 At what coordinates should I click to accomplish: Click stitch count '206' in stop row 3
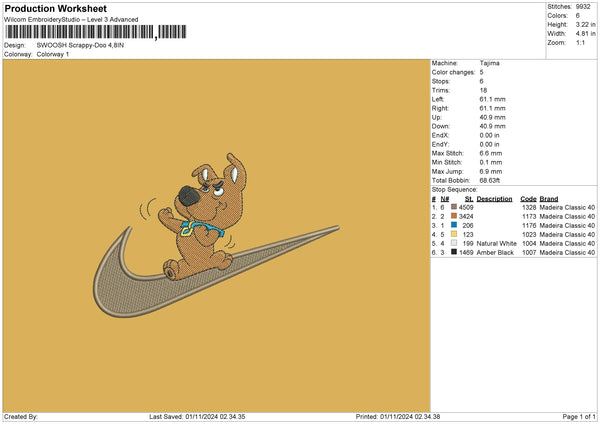[x=468, y=225]
